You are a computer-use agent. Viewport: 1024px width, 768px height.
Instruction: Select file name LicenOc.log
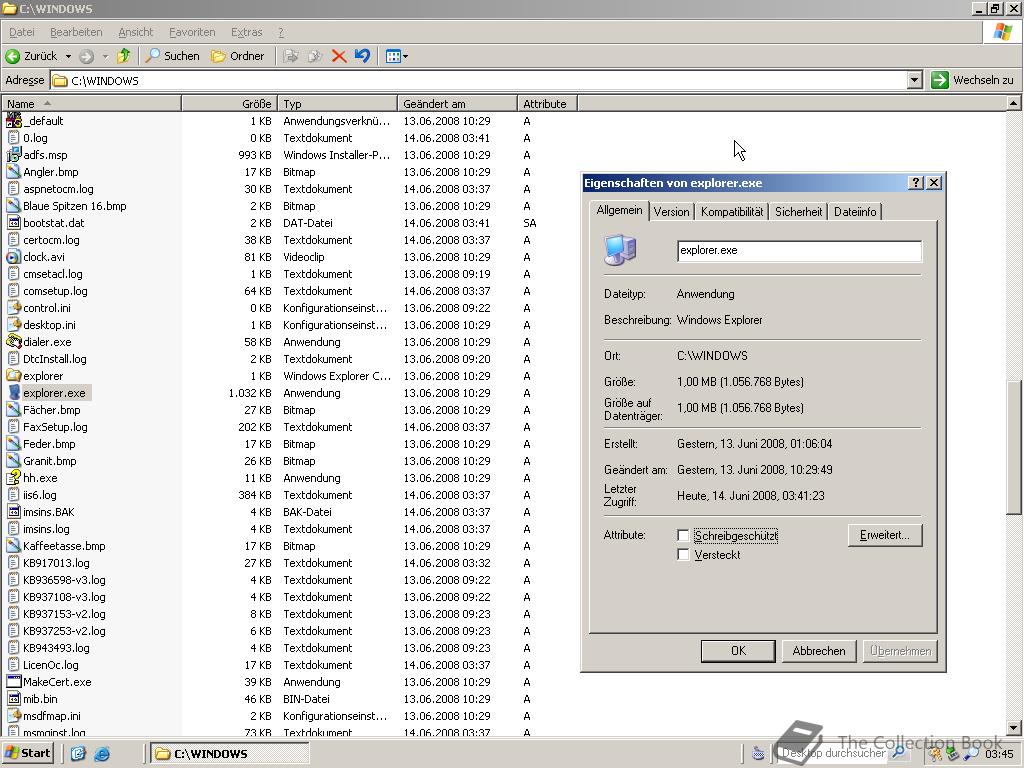pyautogui.click(x=51, y=665)
